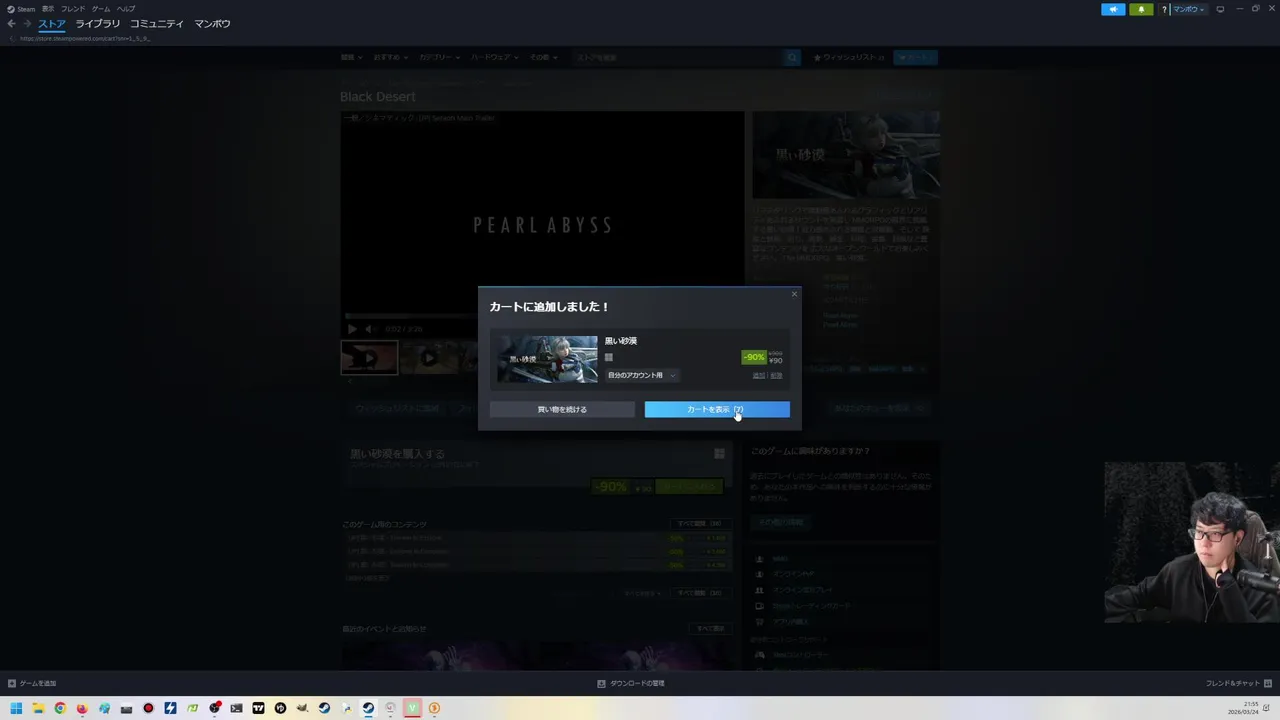Open the マンボウ profile tab
1280x720 pixels.
212,23
